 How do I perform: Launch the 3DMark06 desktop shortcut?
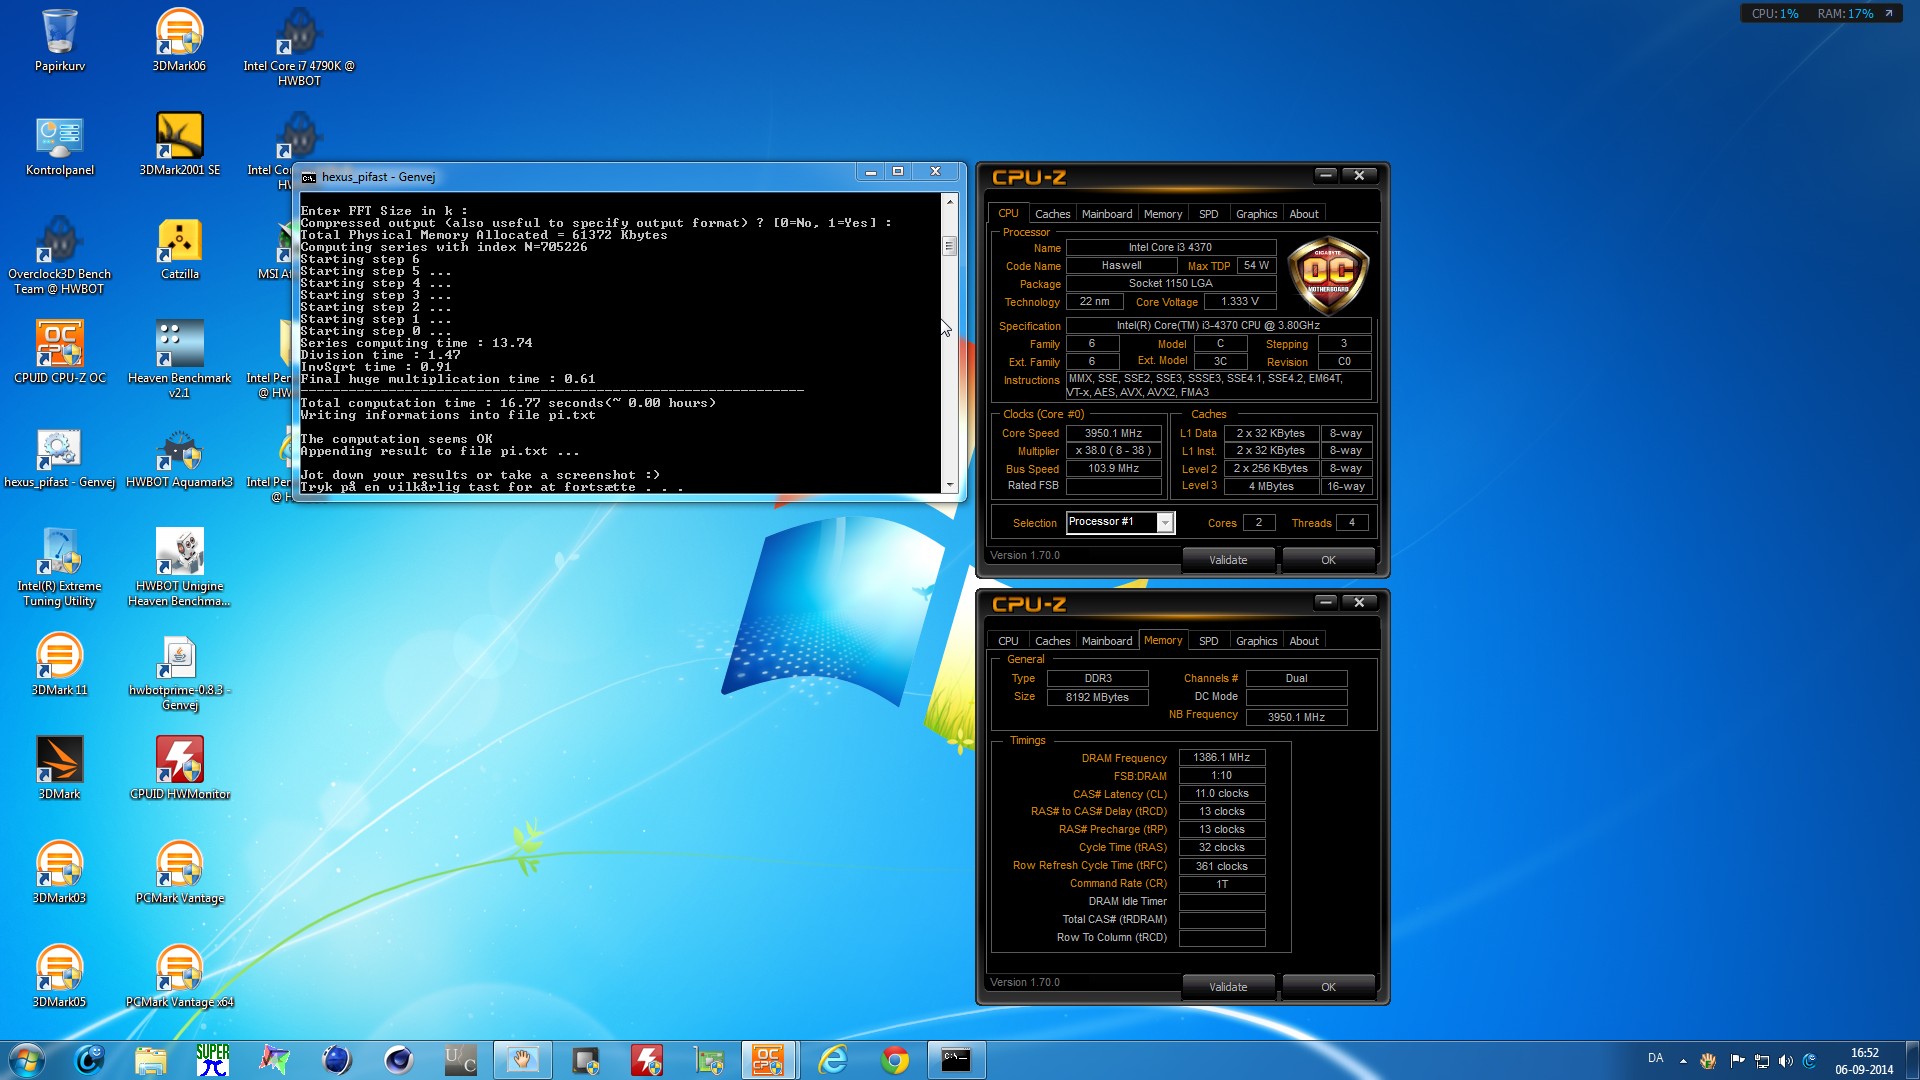click(179, 40)
